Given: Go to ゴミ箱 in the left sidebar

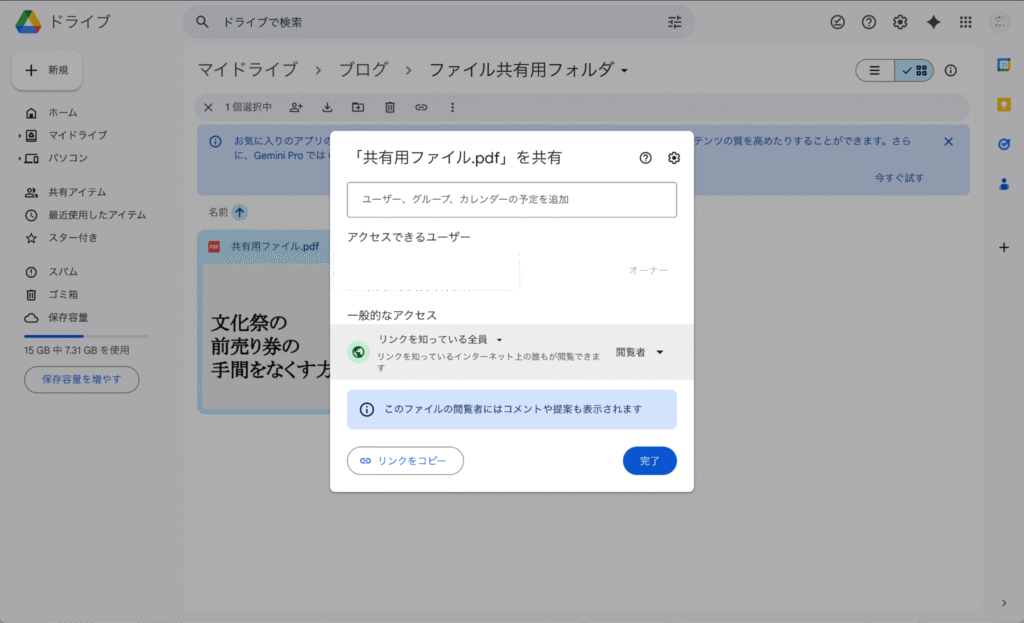Looking at the screenshot, I should [x=63, y=294].
